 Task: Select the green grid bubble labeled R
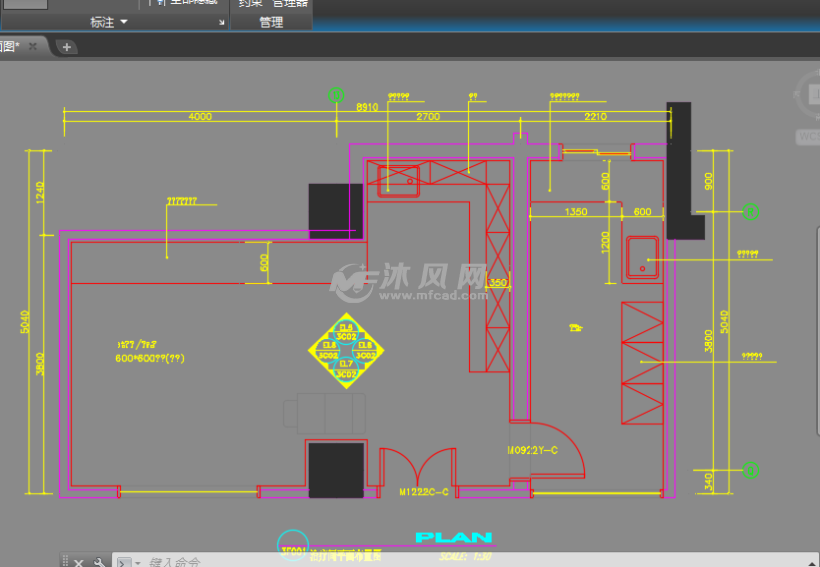[750, 212]
